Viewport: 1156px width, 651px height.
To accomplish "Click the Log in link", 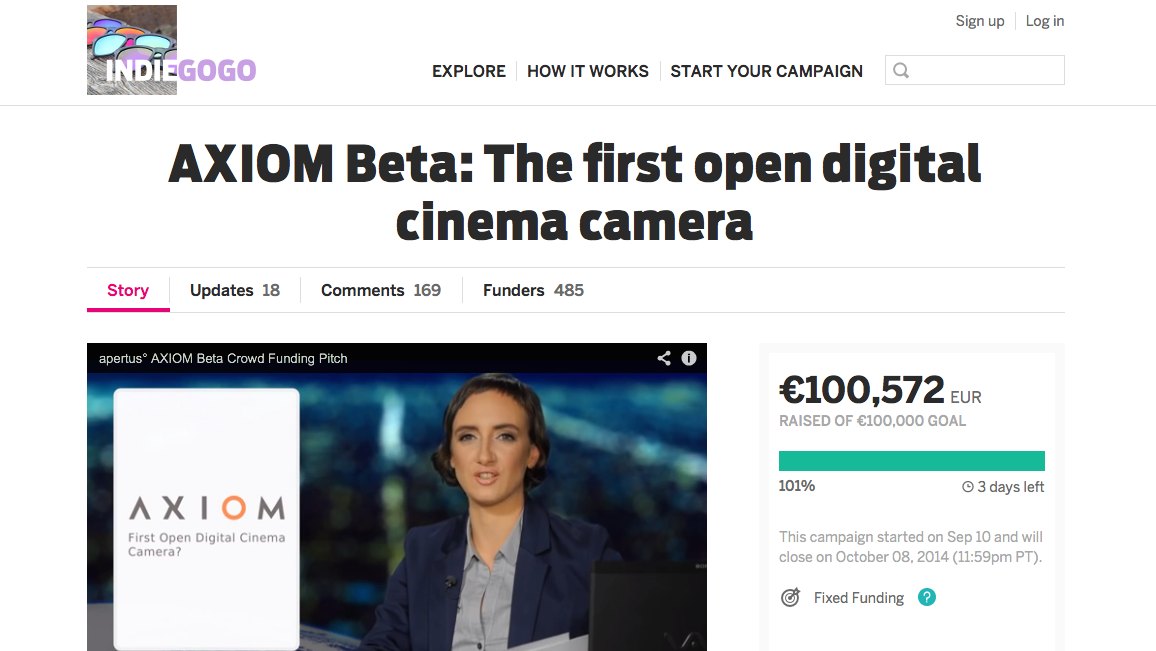I will 1045,21.
